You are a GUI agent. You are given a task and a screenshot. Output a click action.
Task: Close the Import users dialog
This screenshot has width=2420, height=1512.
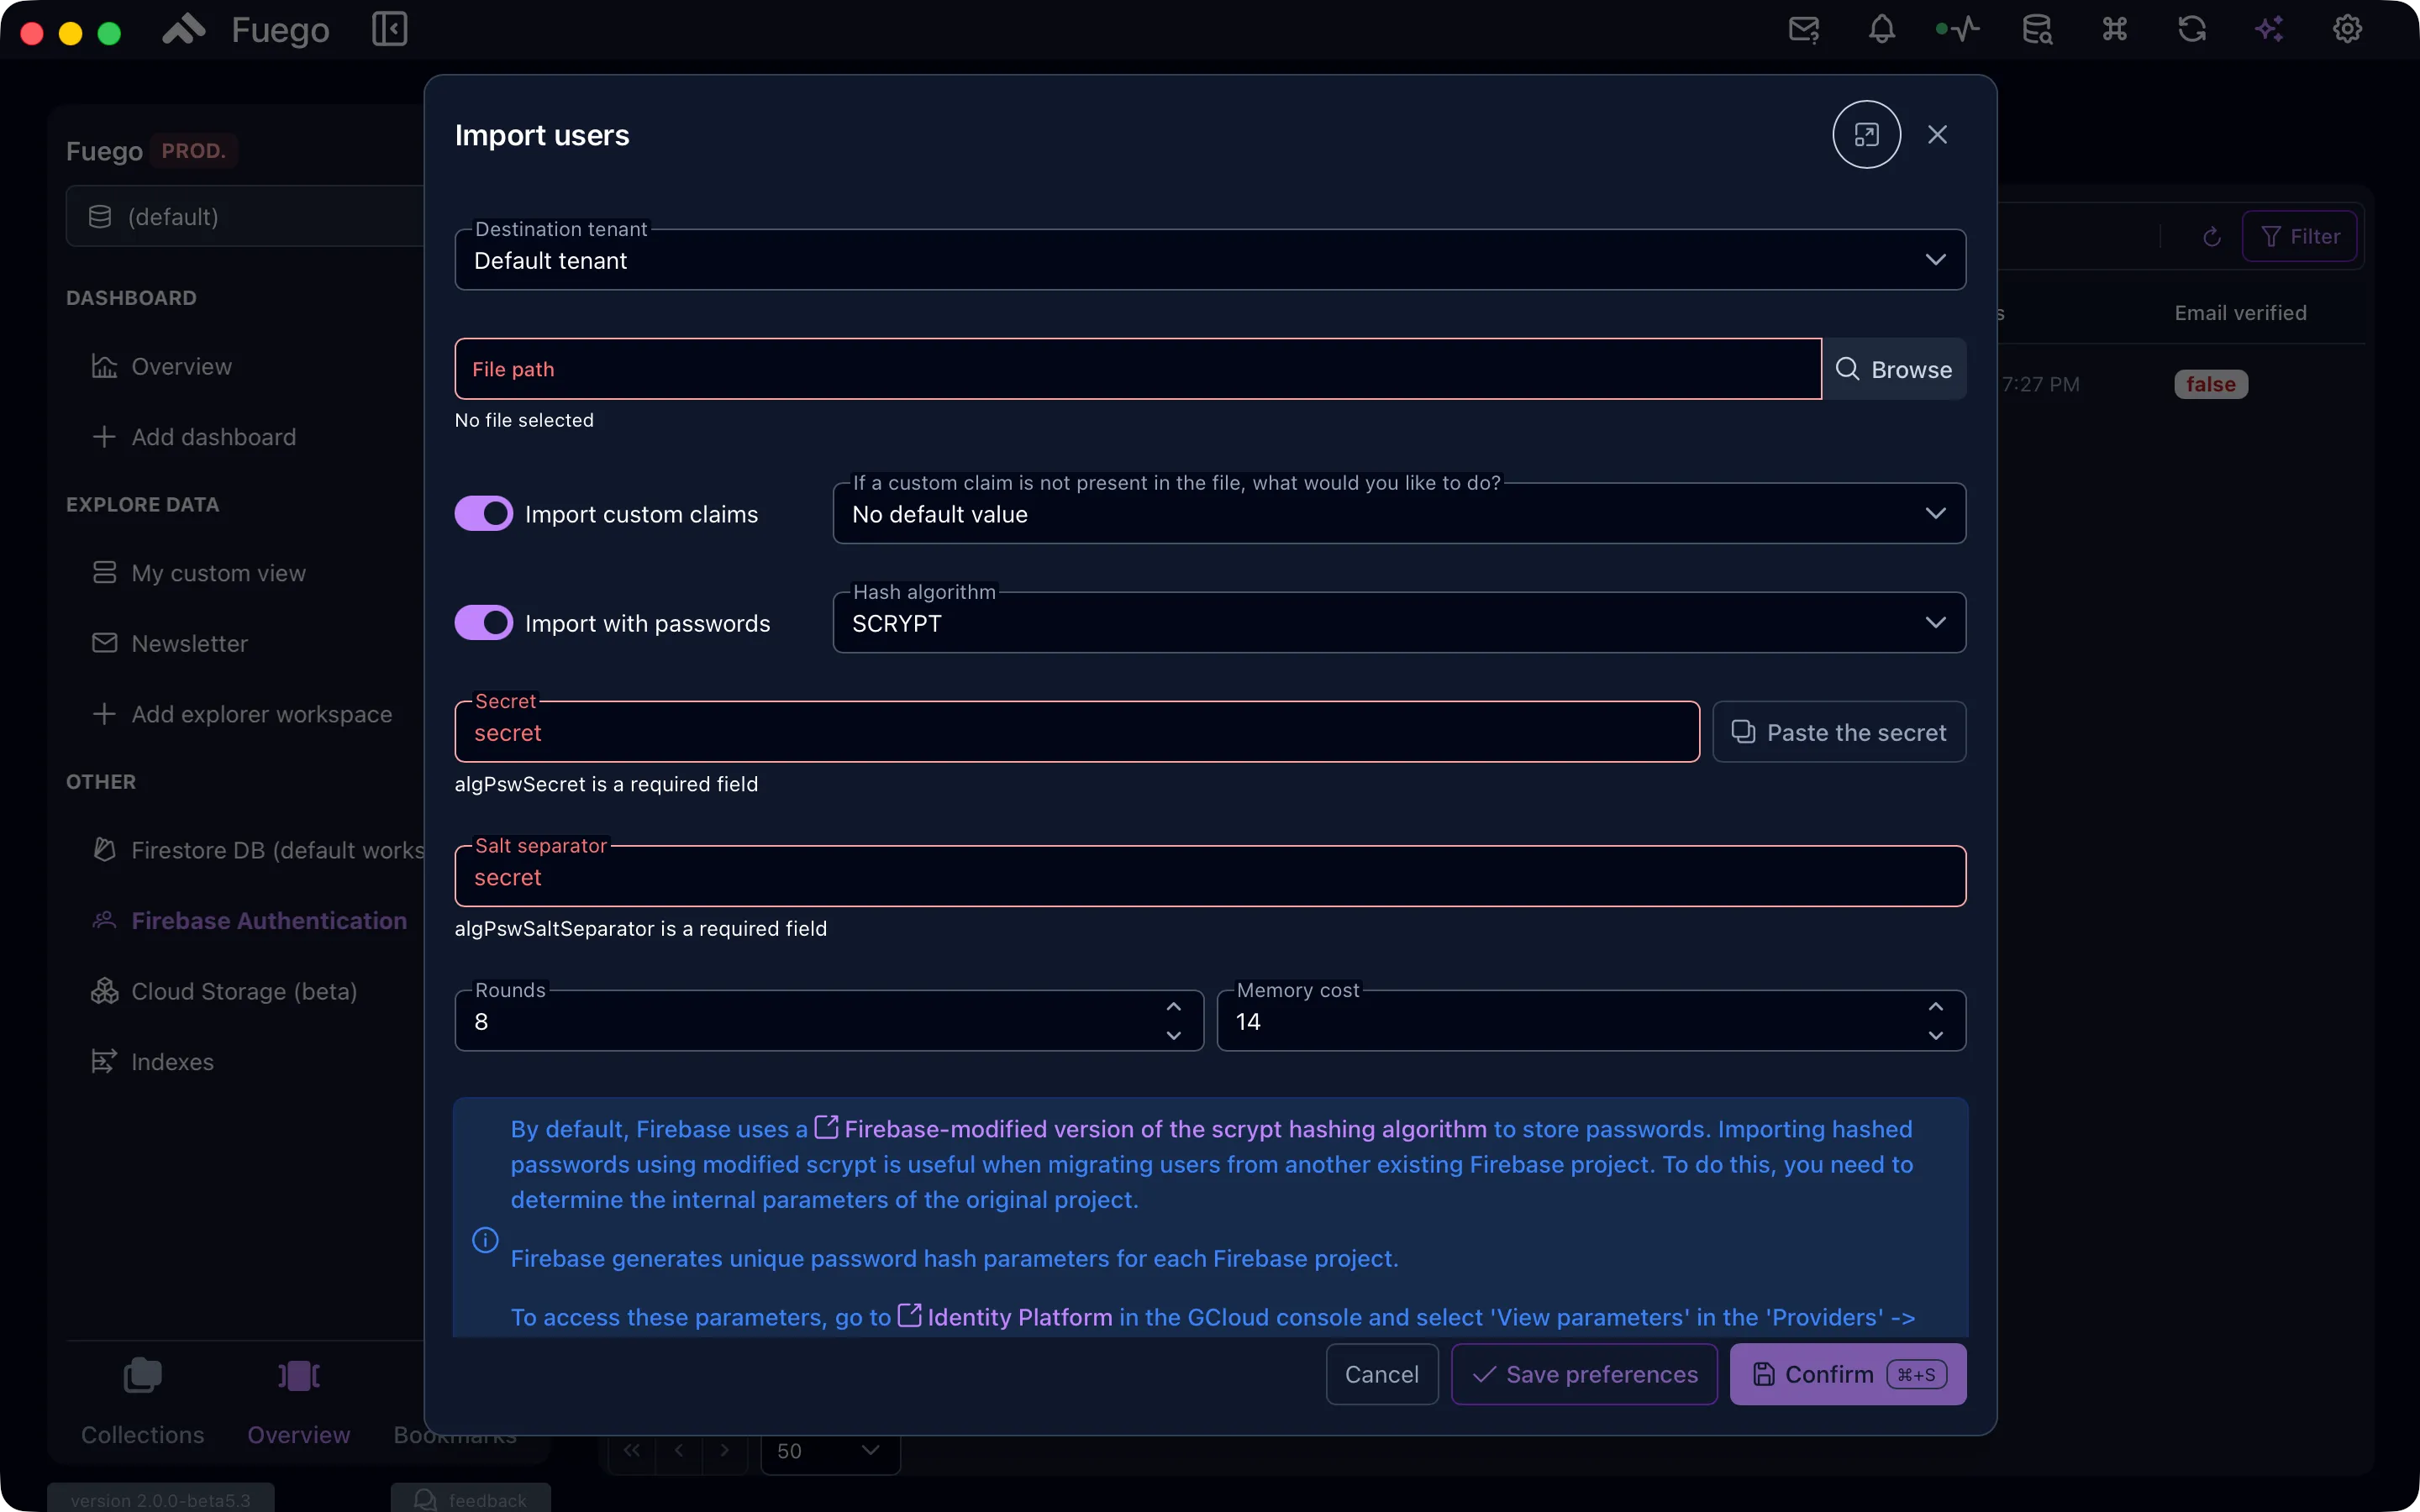[x=1937, y=134]
